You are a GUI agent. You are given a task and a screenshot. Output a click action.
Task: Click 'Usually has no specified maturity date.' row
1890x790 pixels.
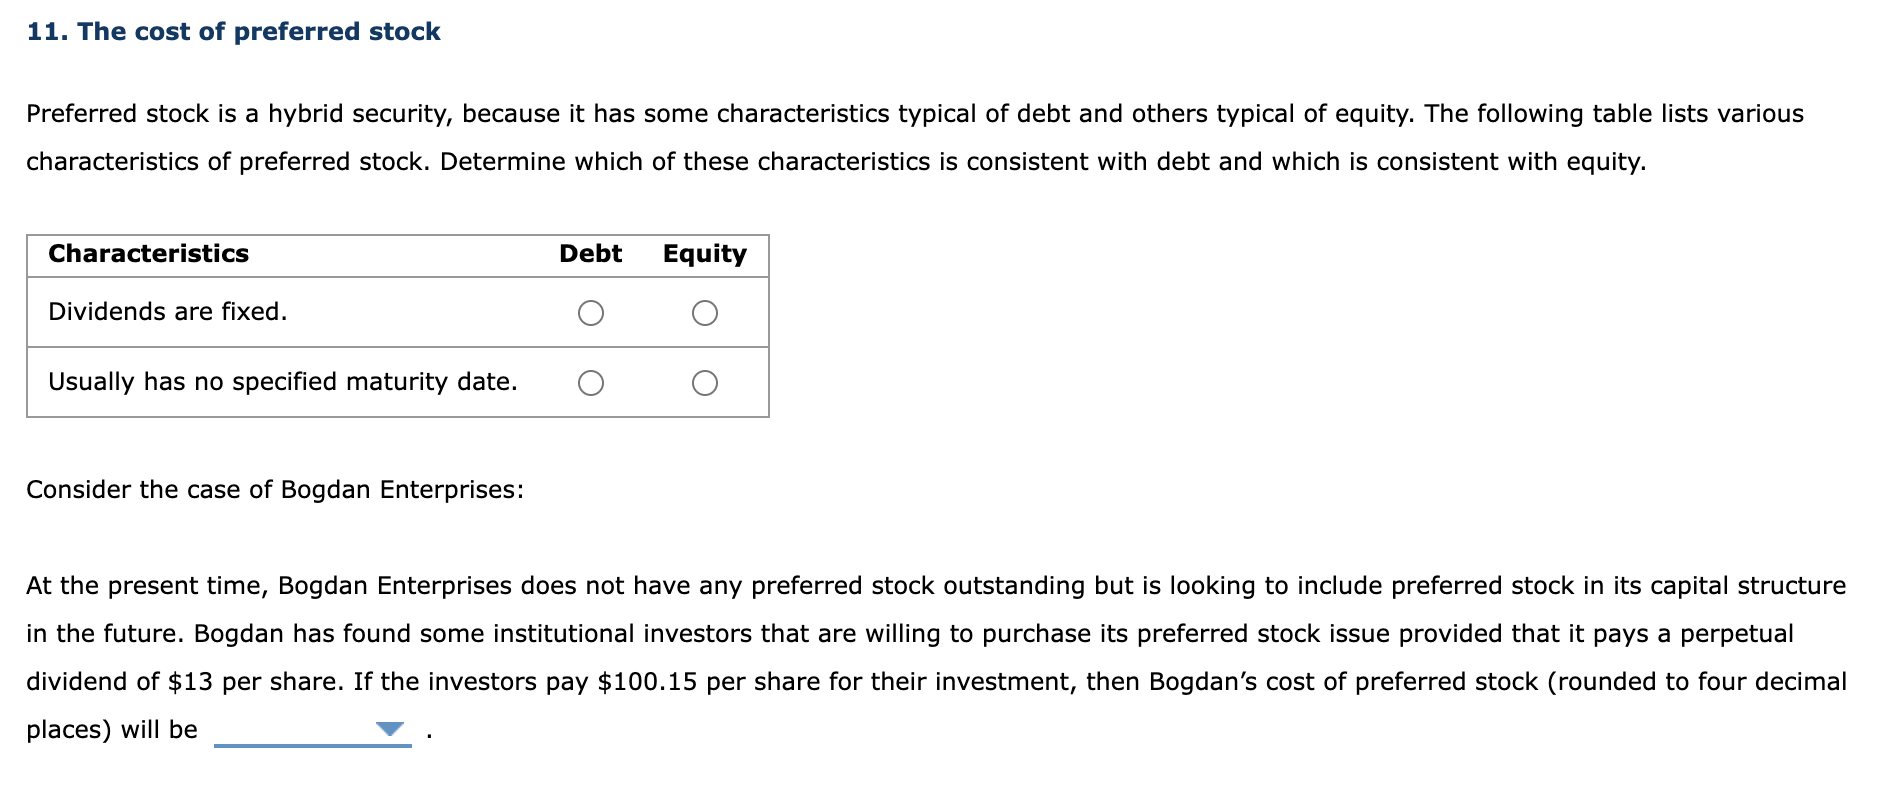coord(282,382)
